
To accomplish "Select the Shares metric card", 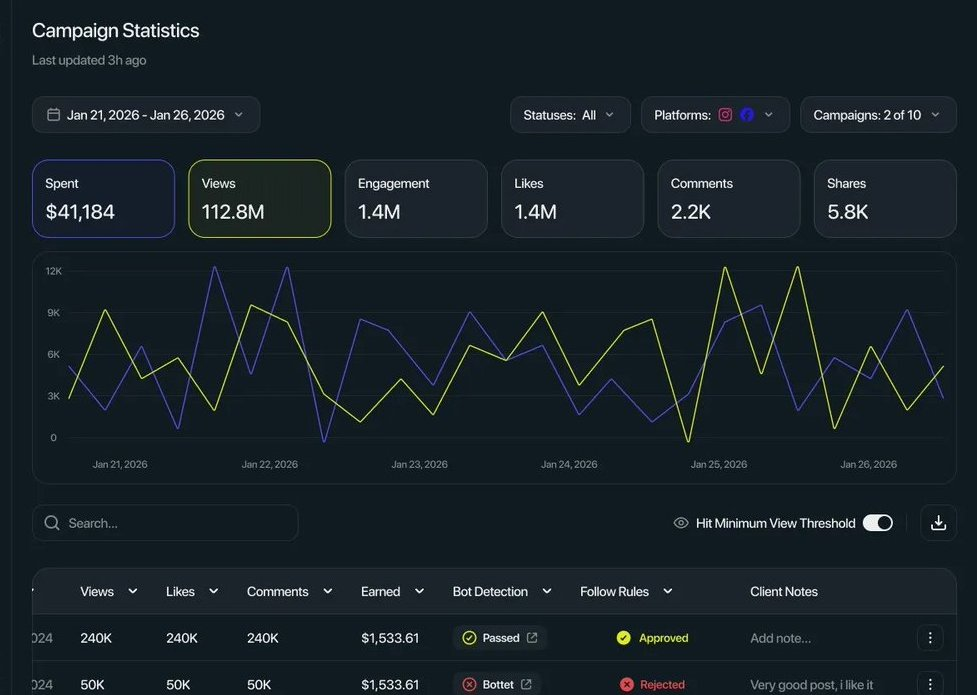I will point(885,199).
